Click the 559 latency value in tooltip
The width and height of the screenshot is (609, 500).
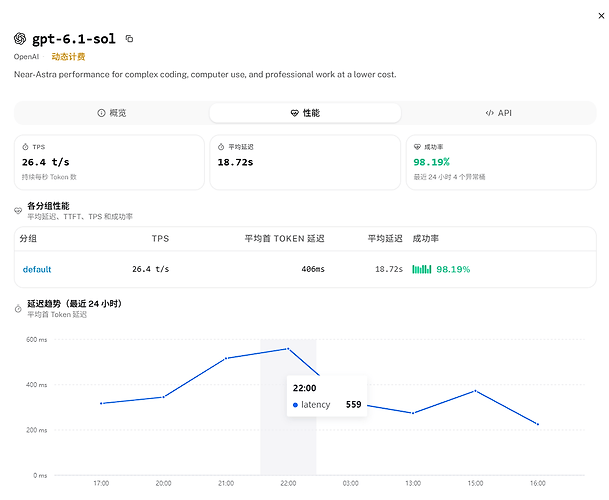click(x=353, y=404)
